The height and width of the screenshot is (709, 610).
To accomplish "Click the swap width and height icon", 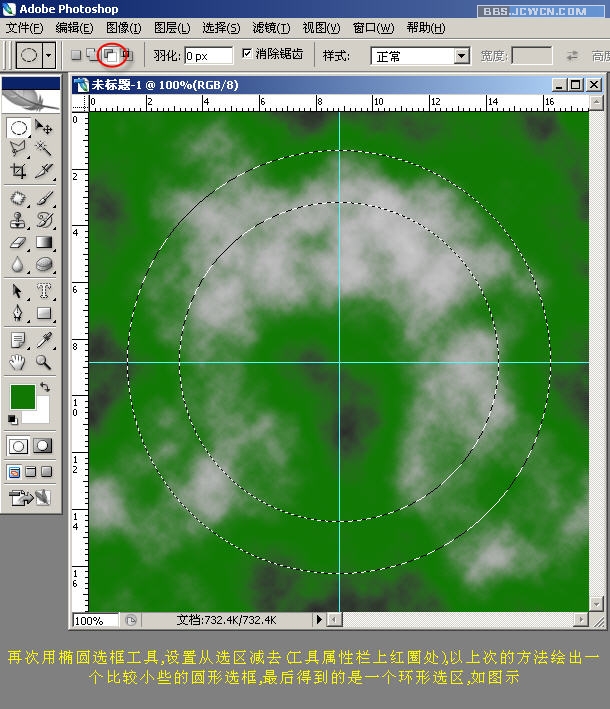I will pos(572,56).
